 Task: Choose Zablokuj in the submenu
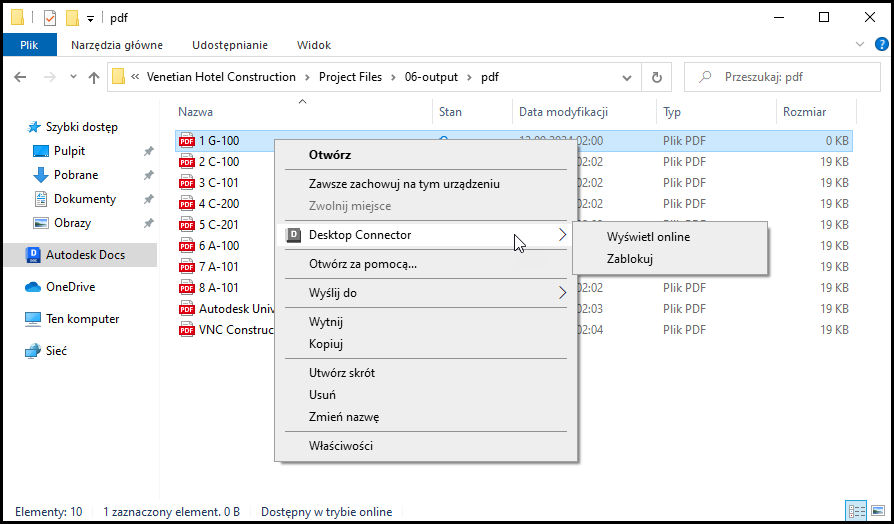coord(670,259)
